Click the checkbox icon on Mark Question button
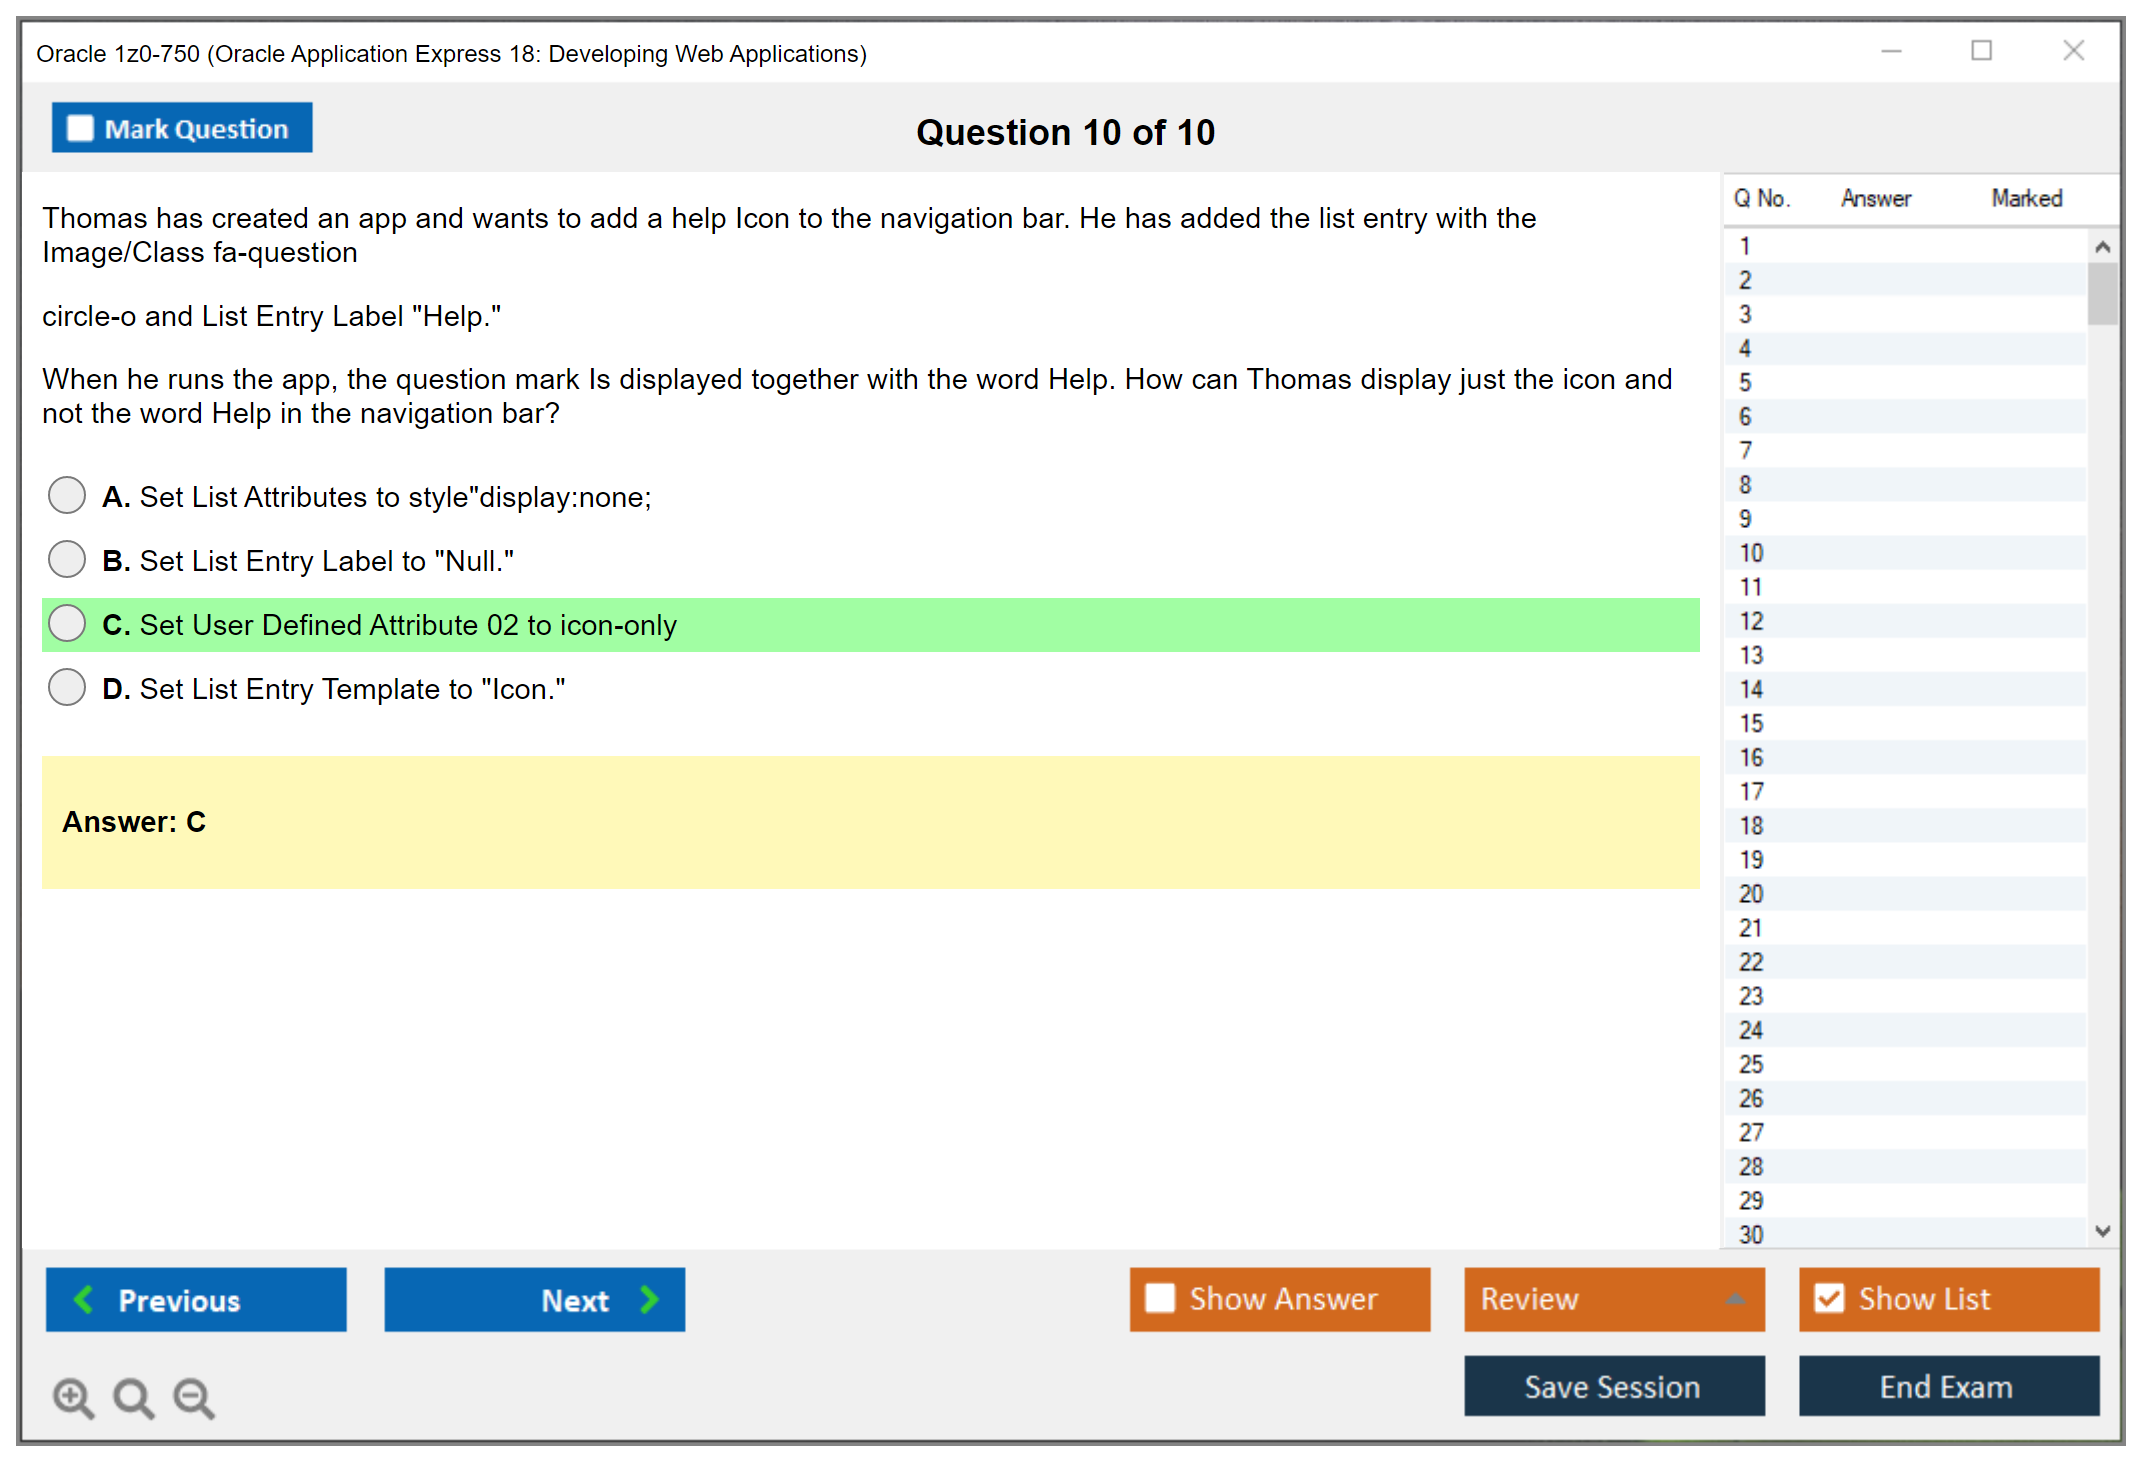This screenshot has height=1470, width=2150. coord(79,127)
